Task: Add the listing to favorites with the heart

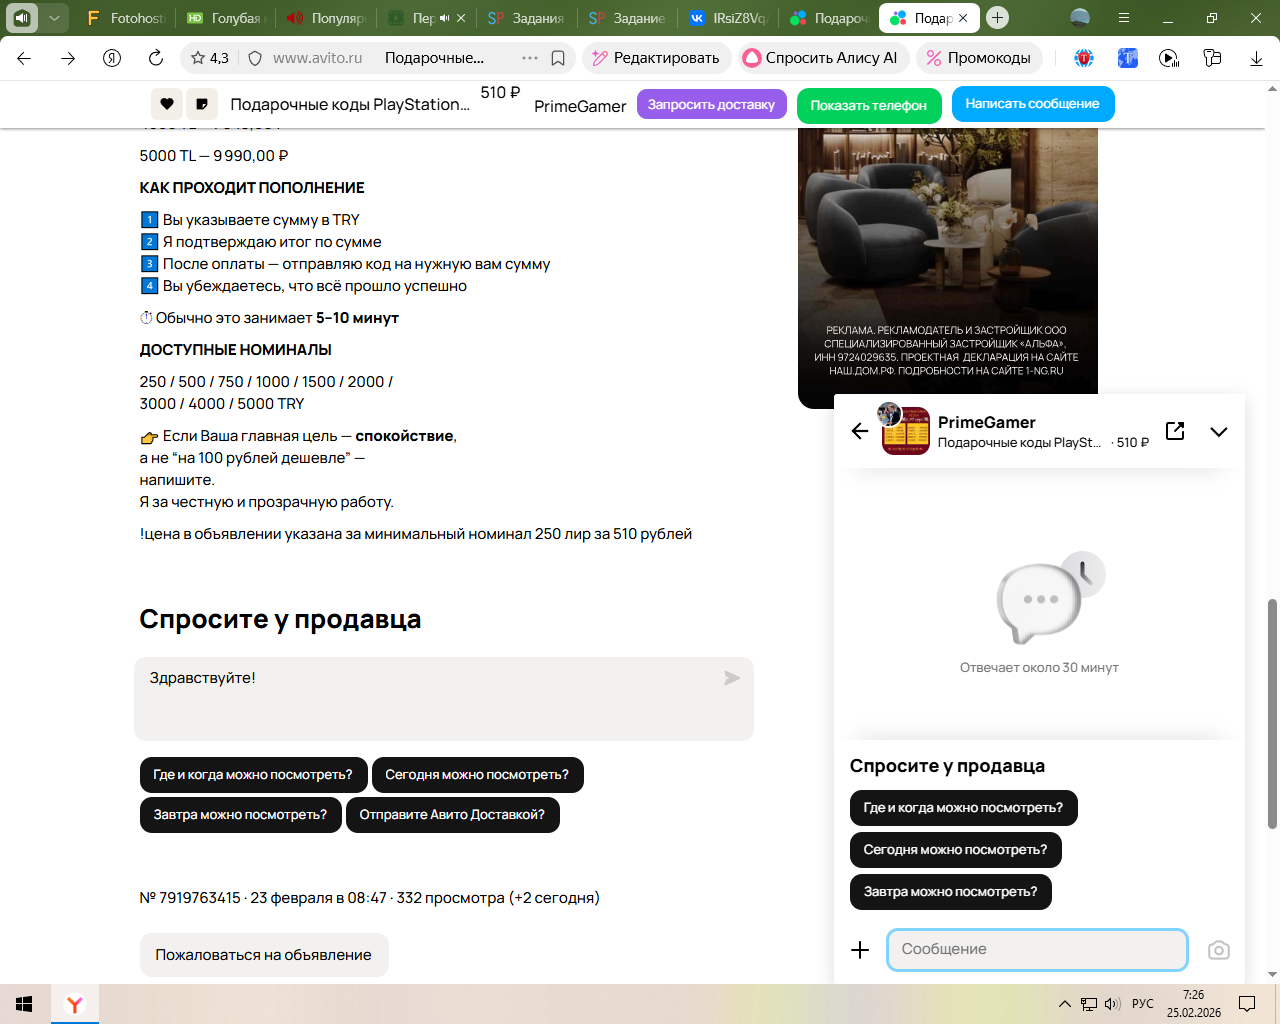Action: point(167,104)
